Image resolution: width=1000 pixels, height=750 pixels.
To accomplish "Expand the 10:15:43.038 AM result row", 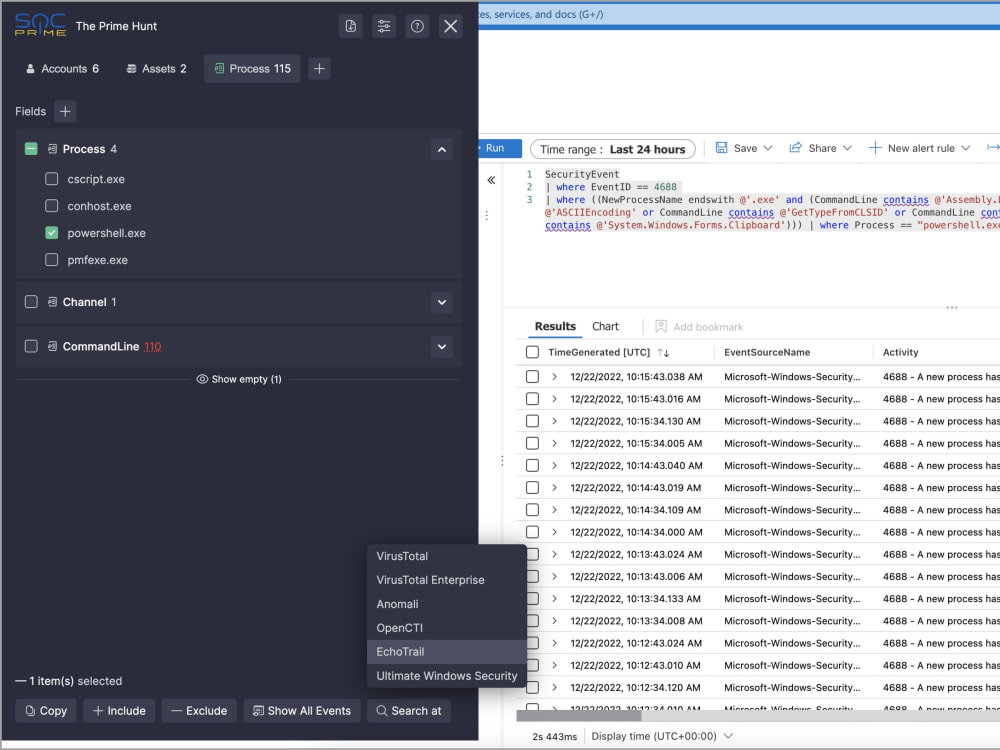I will 554,377.
